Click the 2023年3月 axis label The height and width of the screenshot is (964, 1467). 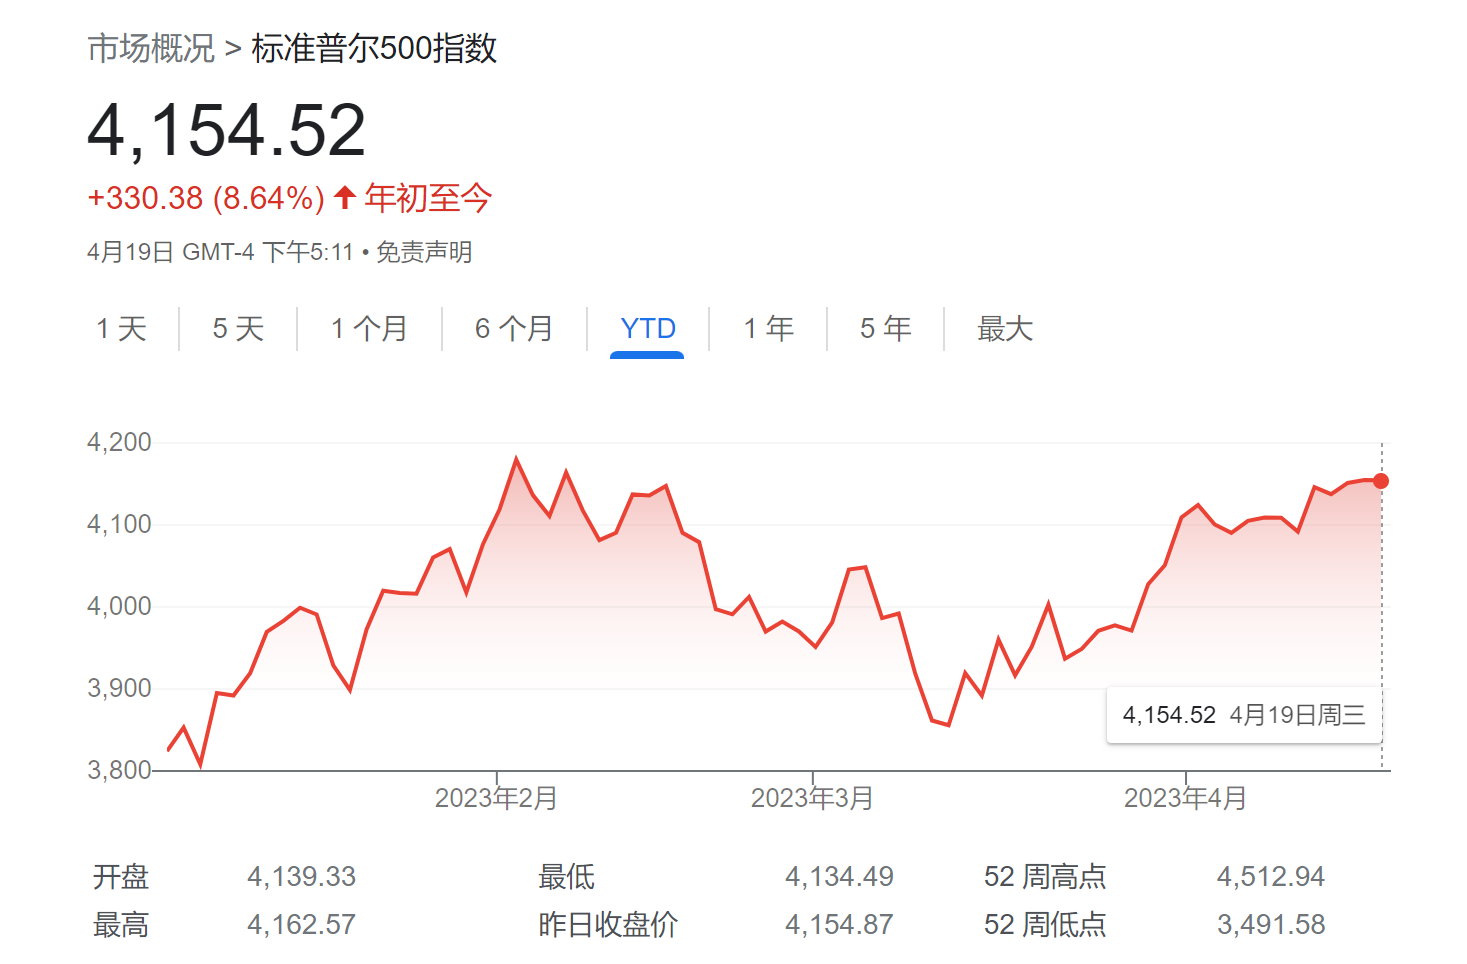(x=812, y=798)
